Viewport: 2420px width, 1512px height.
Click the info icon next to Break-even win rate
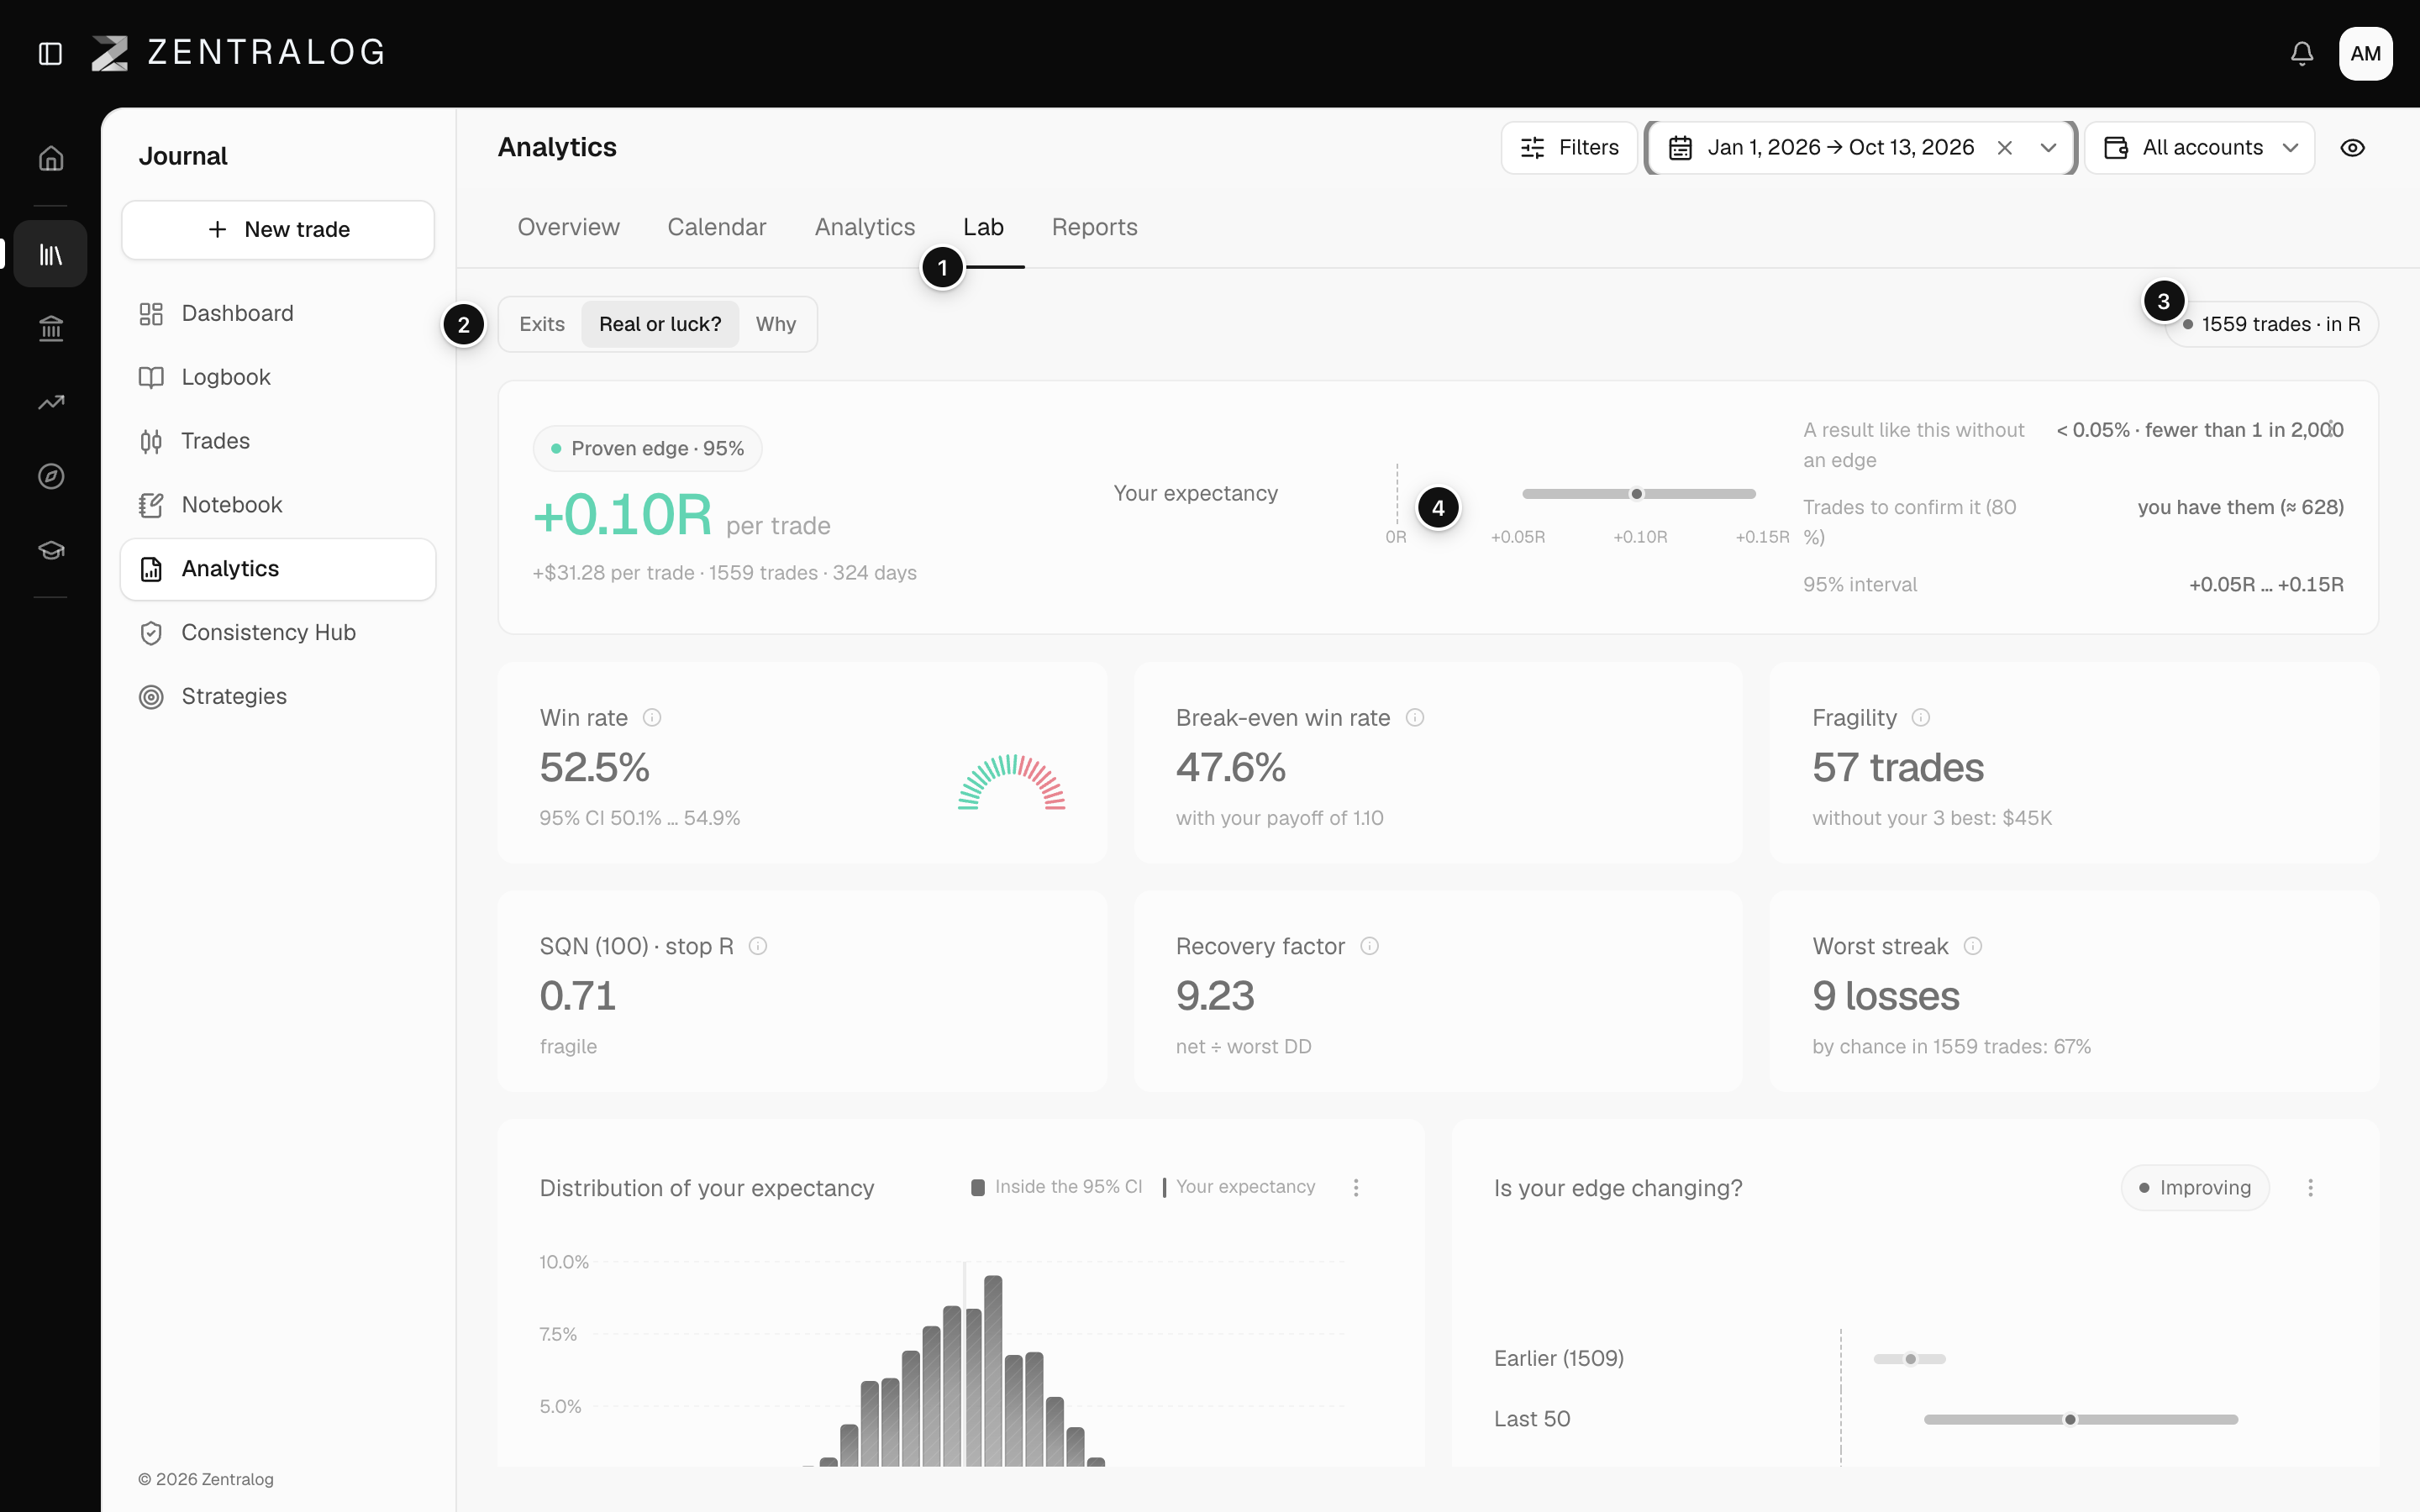1415,717
